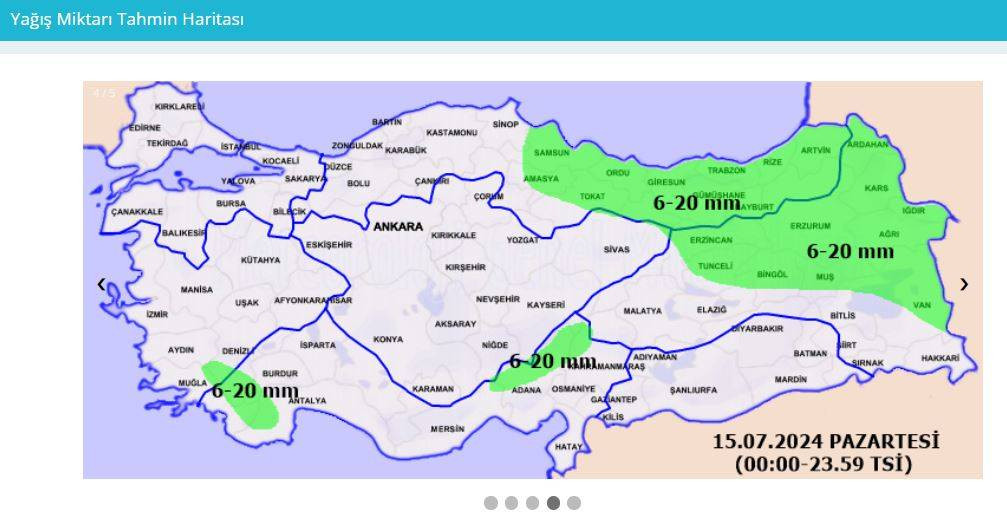Click the 6-20 mm label near Adana

pyautogui.click(x=553, y=362)
